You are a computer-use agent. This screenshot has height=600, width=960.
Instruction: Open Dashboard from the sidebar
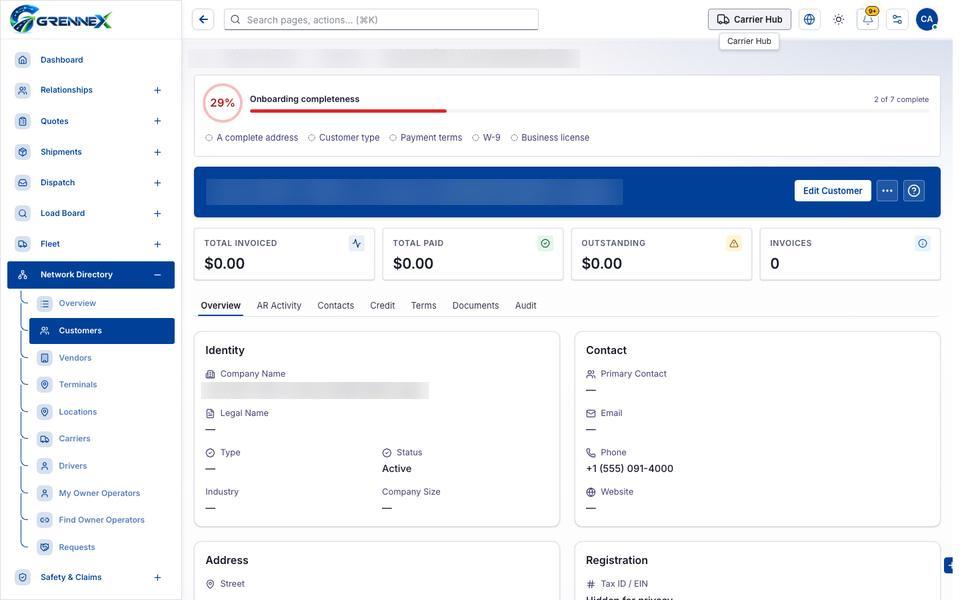pos(91,60)
